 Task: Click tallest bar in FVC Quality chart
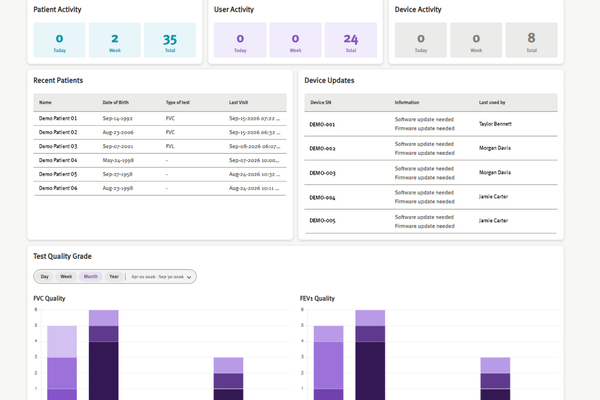[104, 355]
